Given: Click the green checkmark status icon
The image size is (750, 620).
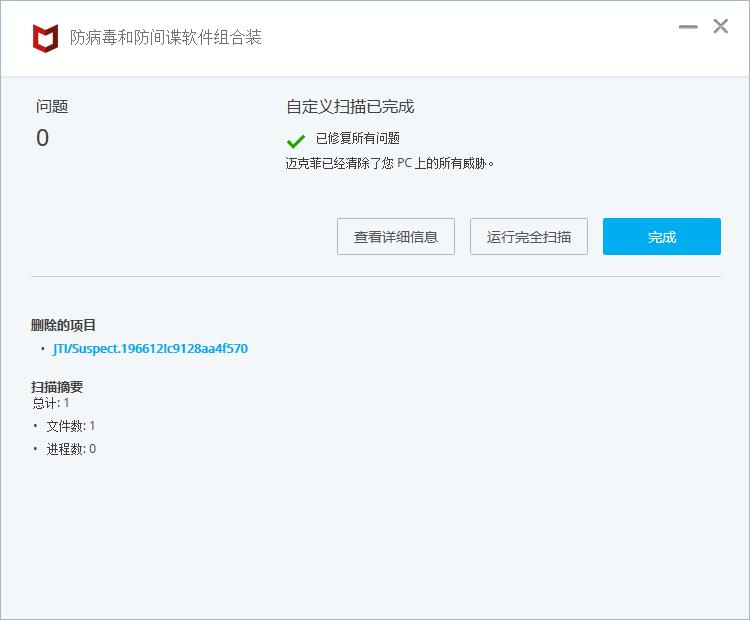Looking at the screenshot, I should tap(296, 141).
